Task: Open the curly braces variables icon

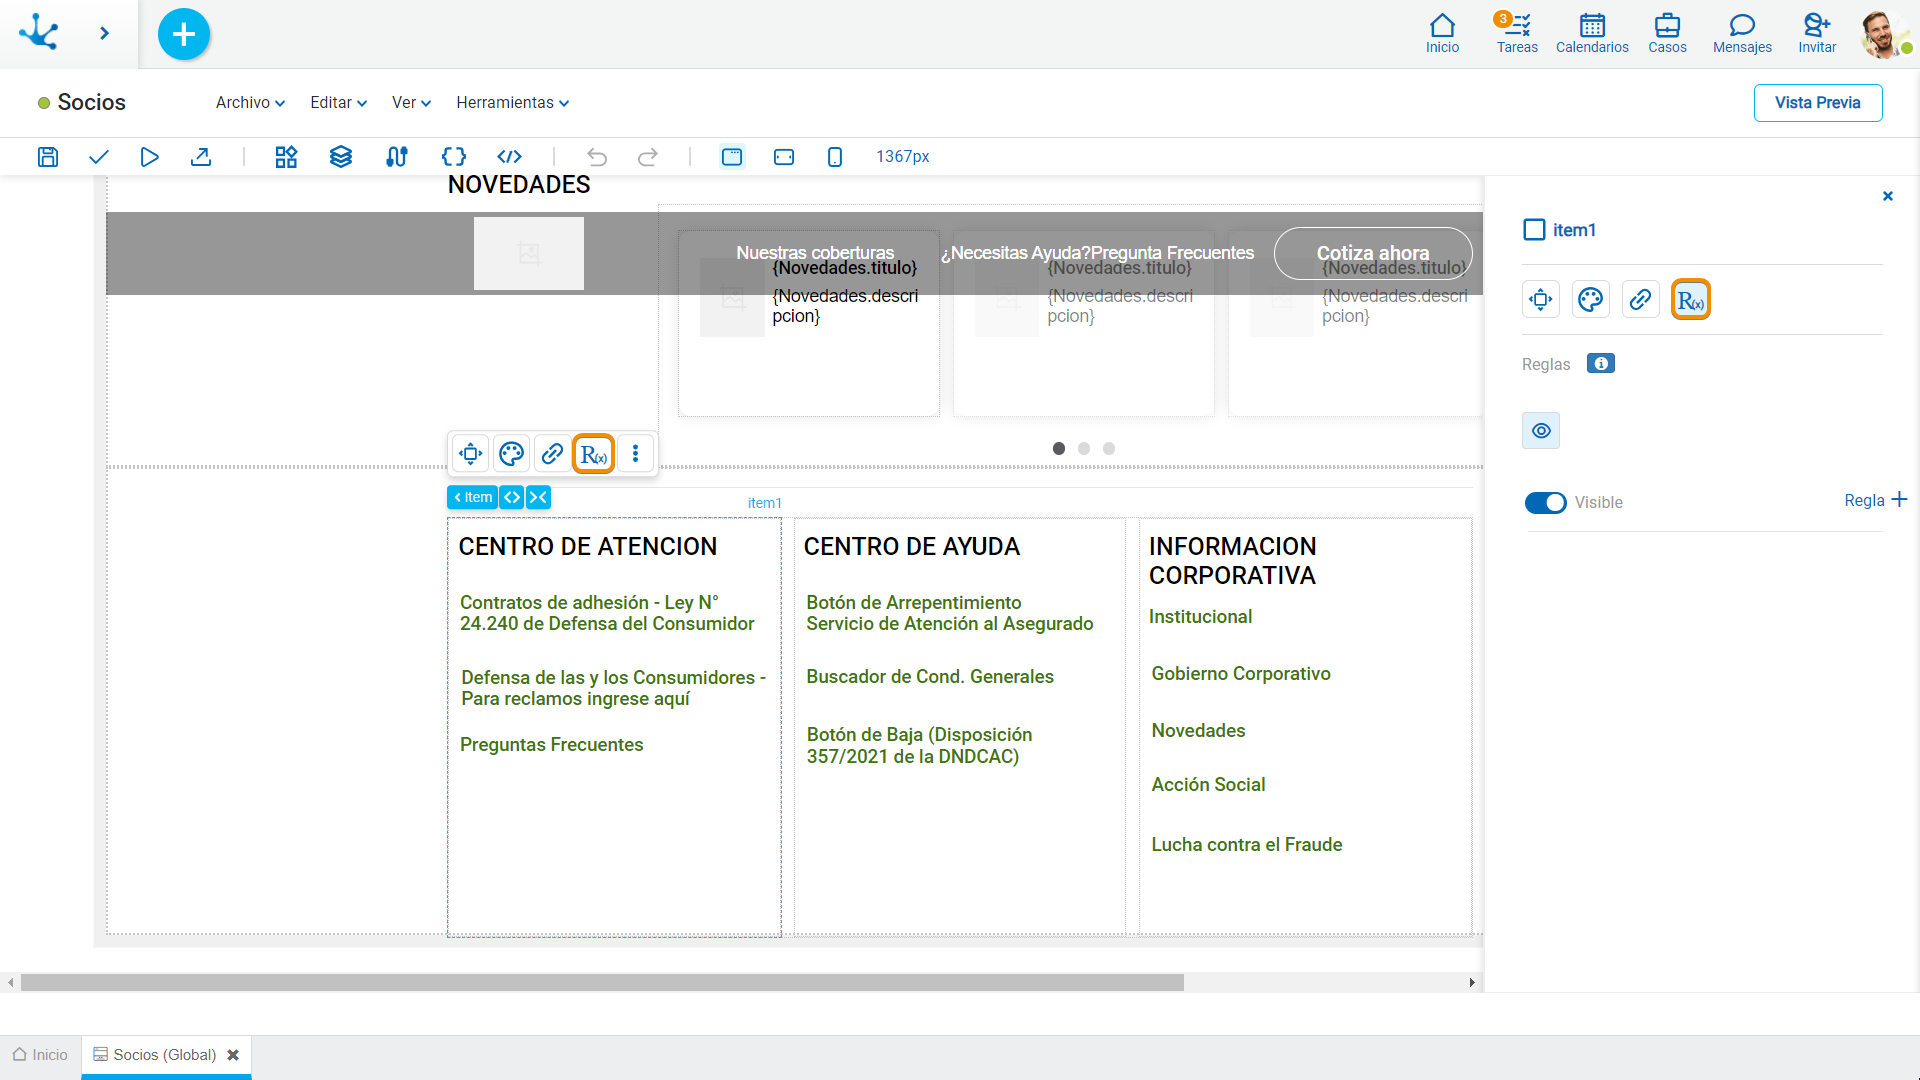Action: click(x=454, y=157)
